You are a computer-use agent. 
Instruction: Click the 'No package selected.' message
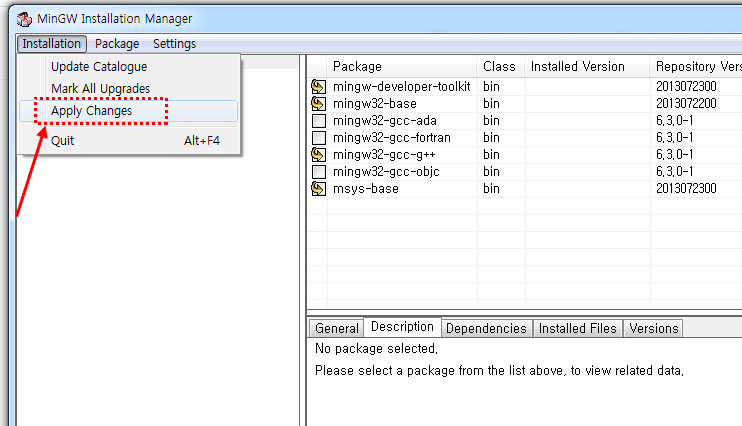click(376, 349)
